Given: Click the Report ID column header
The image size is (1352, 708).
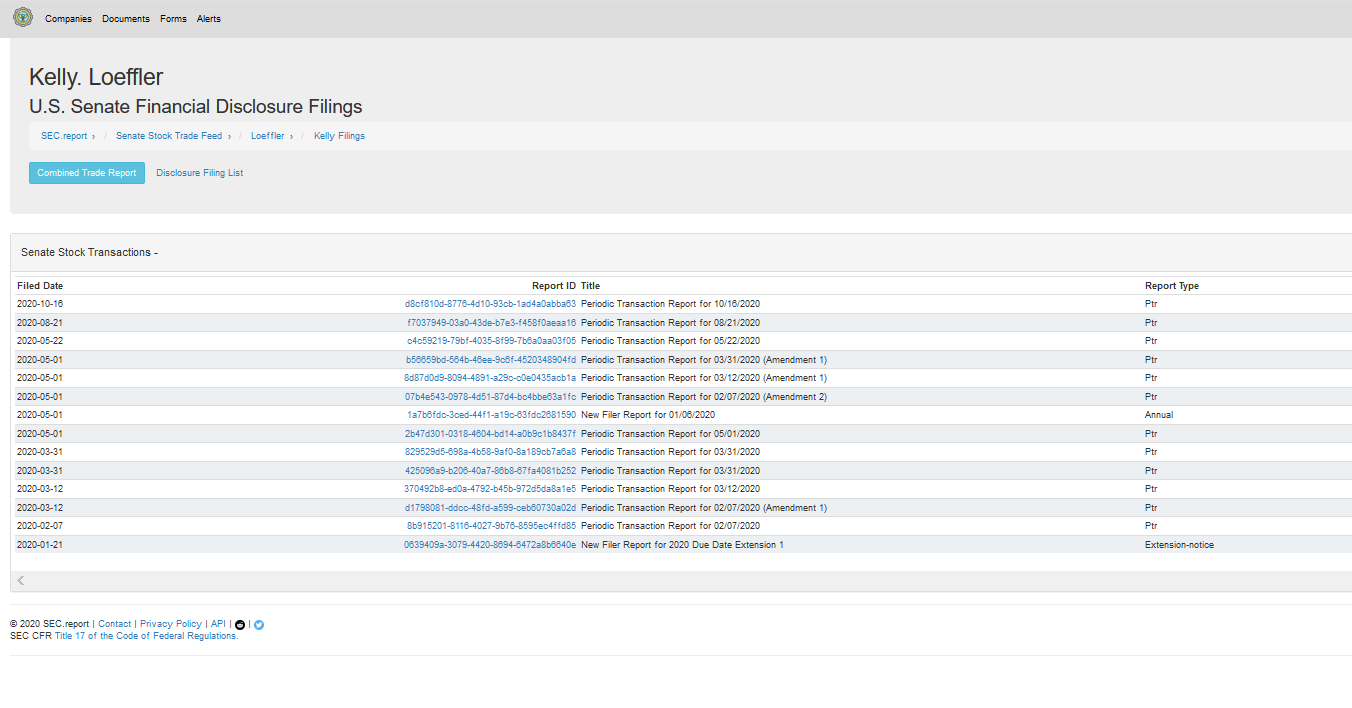Looking at the screenshot, I should pos(554,286).
